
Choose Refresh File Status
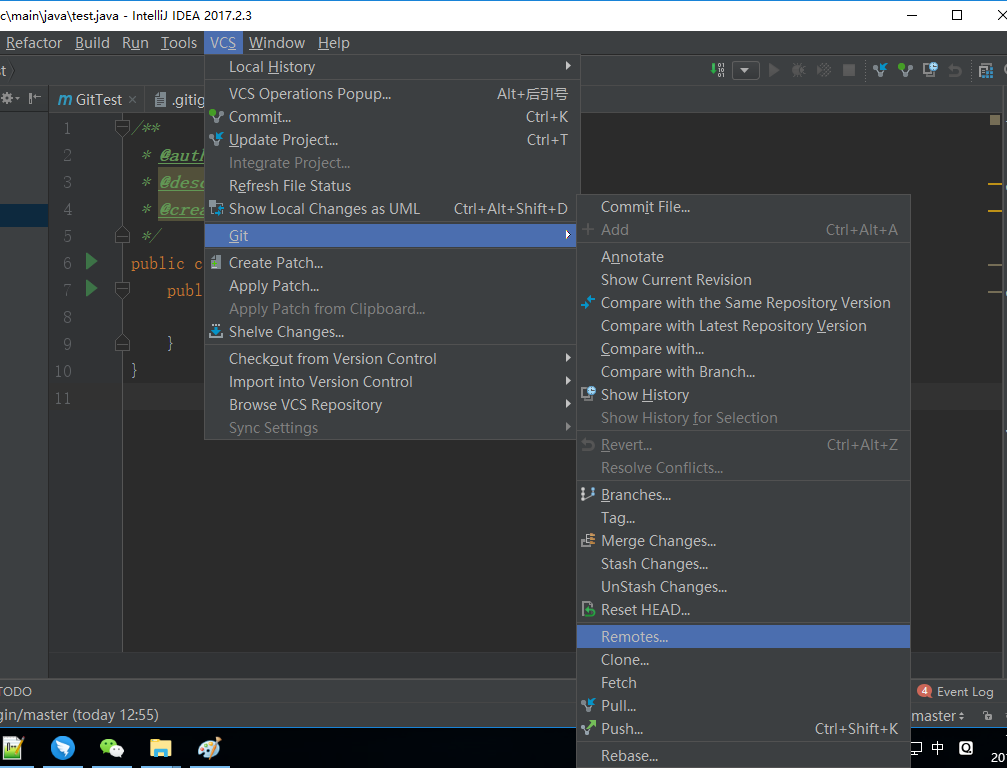[x=392, y=186]
